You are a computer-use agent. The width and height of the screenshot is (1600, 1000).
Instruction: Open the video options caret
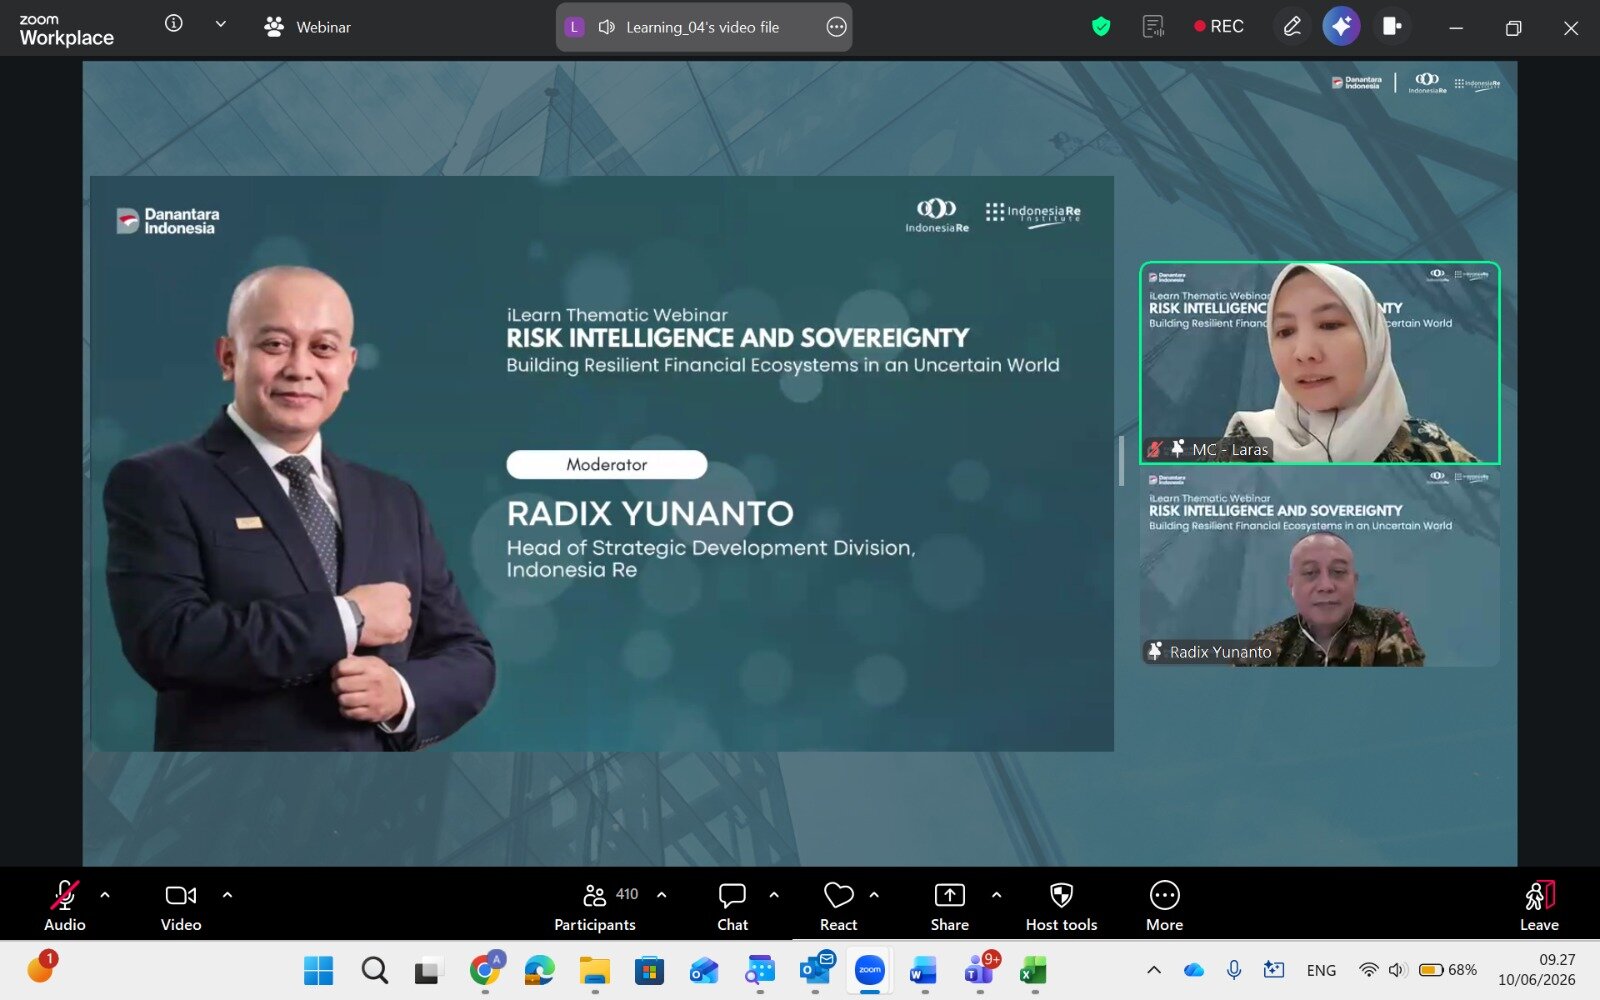tap(227, 895)
